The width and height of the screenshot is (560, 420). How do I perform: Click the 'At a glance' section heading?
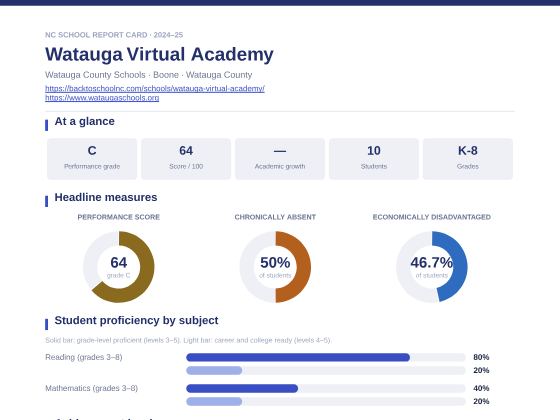(85, 121)
